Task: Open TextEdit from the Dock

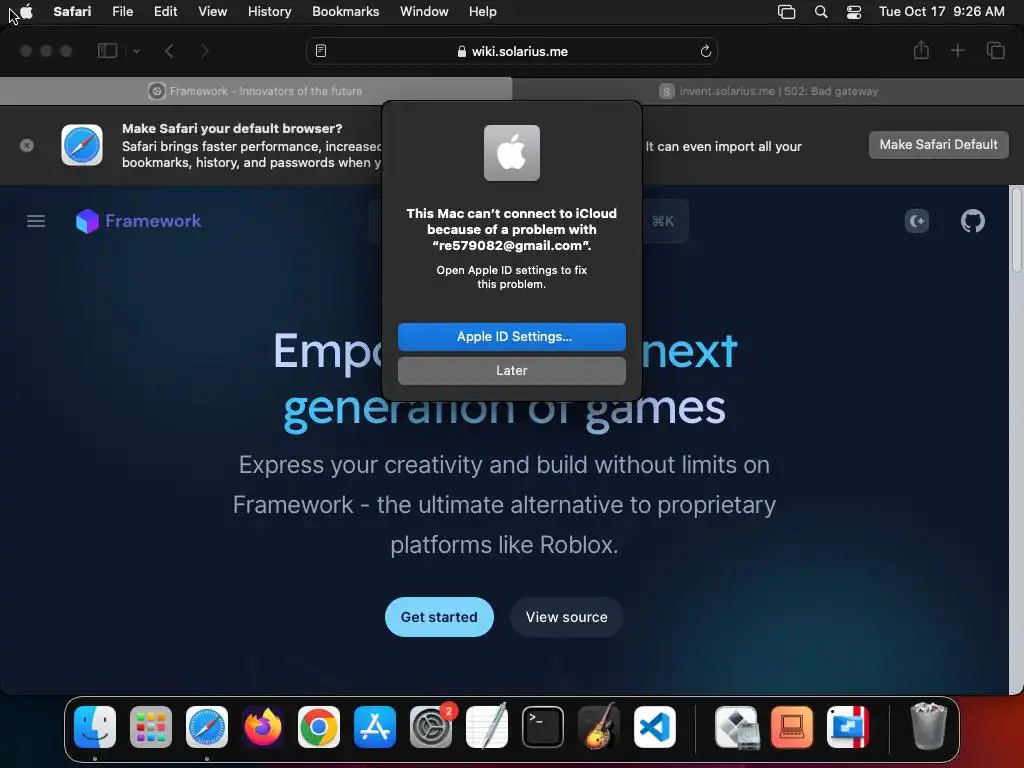Action: pos(487,726)
